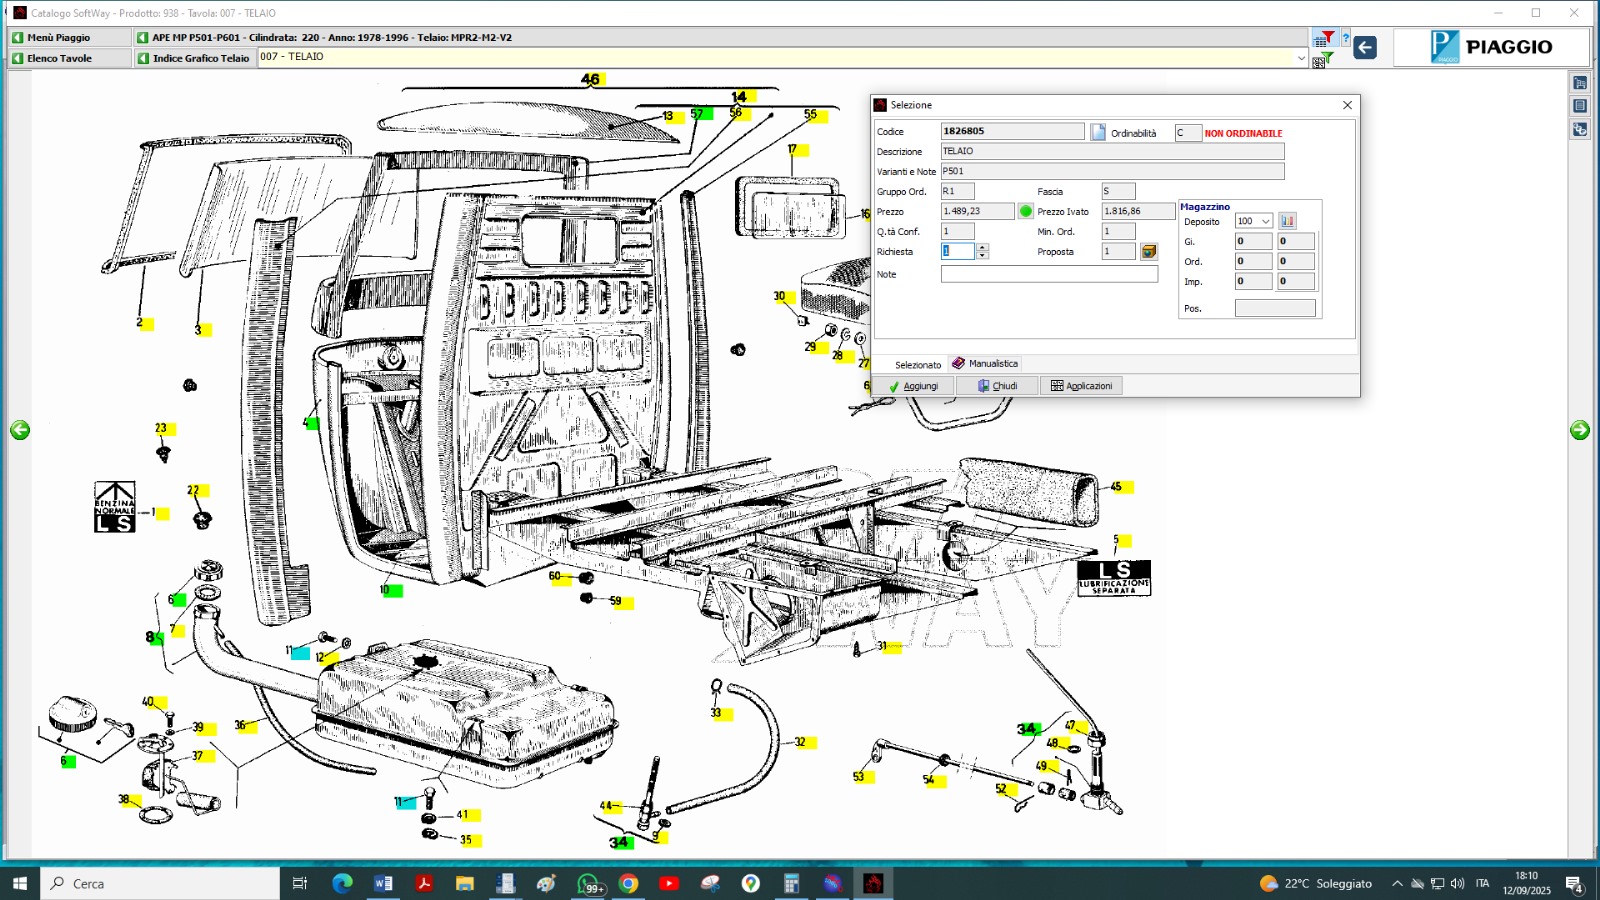The height and width of the screenshot is (900, 1600).
Task: Click the Applicazioni button
Action: pos(1081,386)
